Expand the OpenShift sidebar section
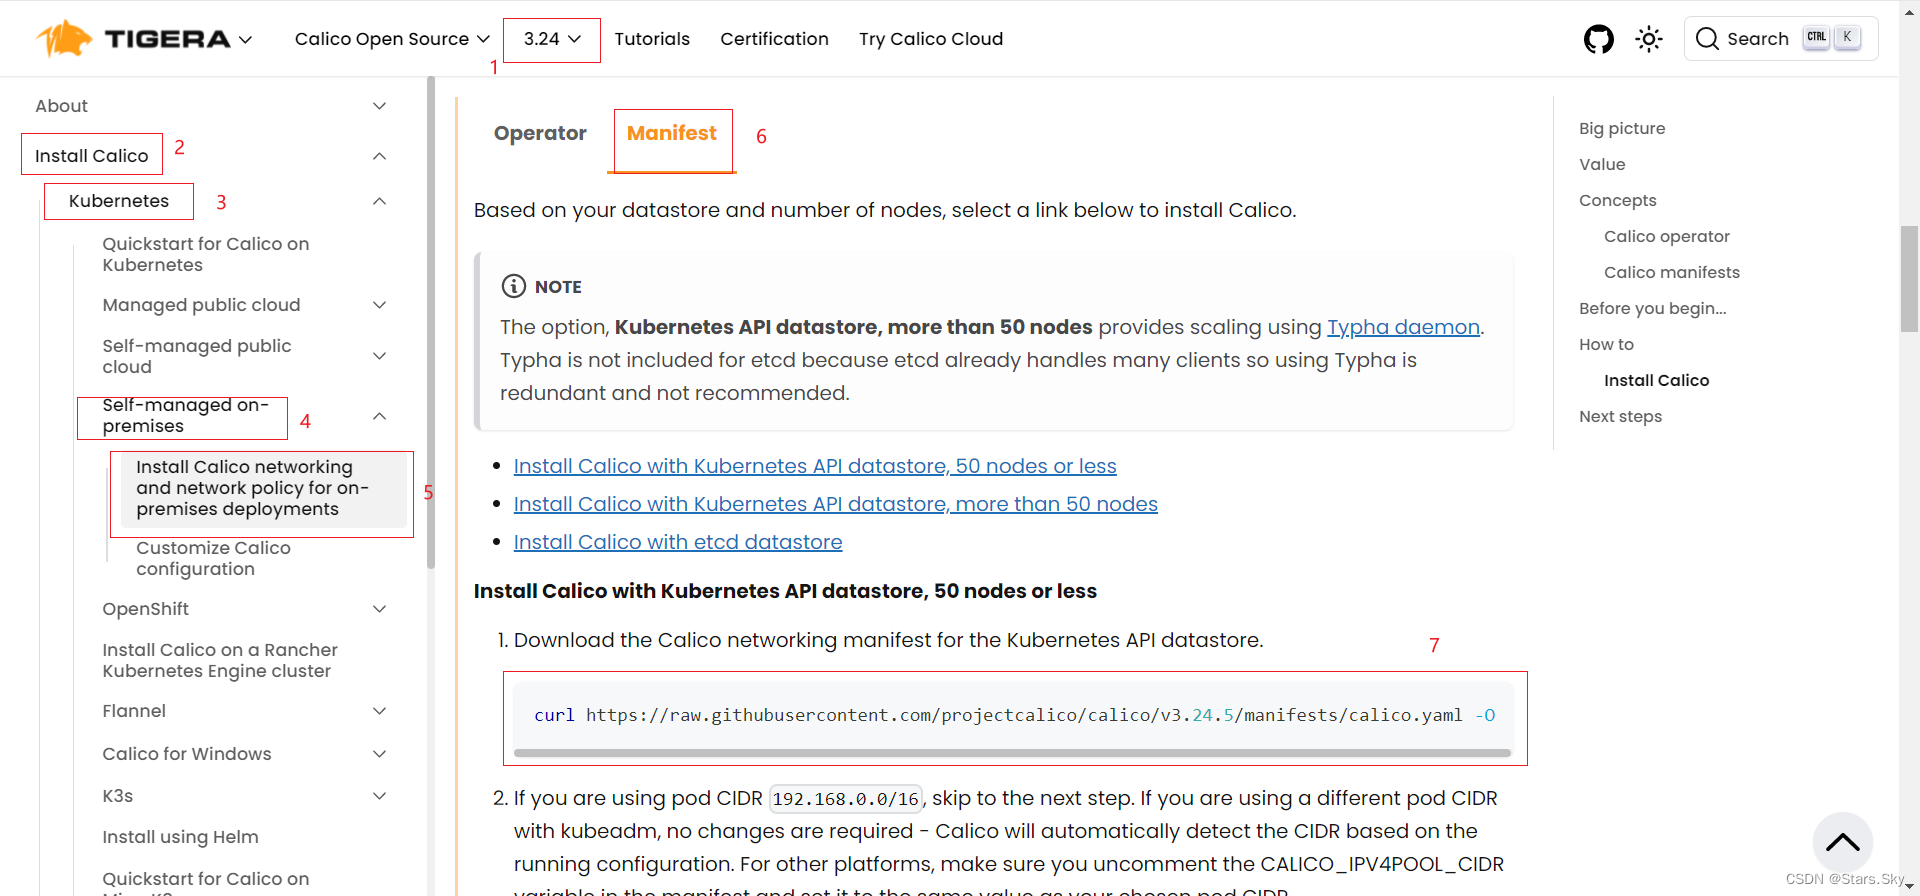Viewport: 1920px width, 896px height. coord(379,609)
